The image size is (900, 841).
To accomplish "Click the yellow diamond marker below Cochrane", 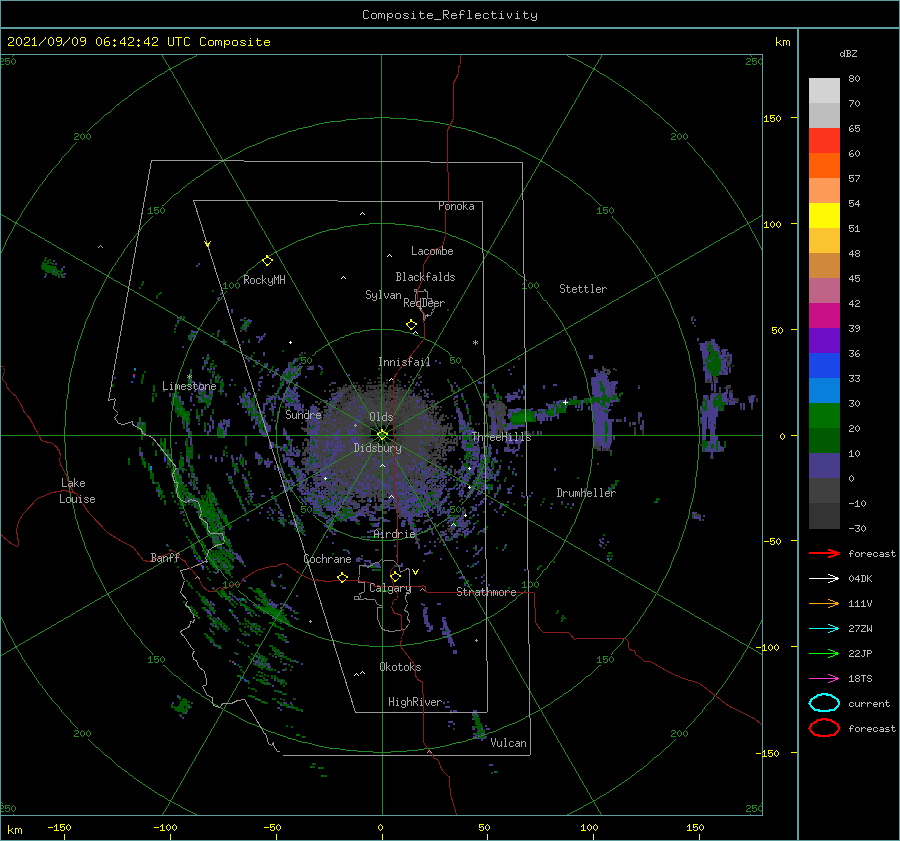I will [342, 577].
